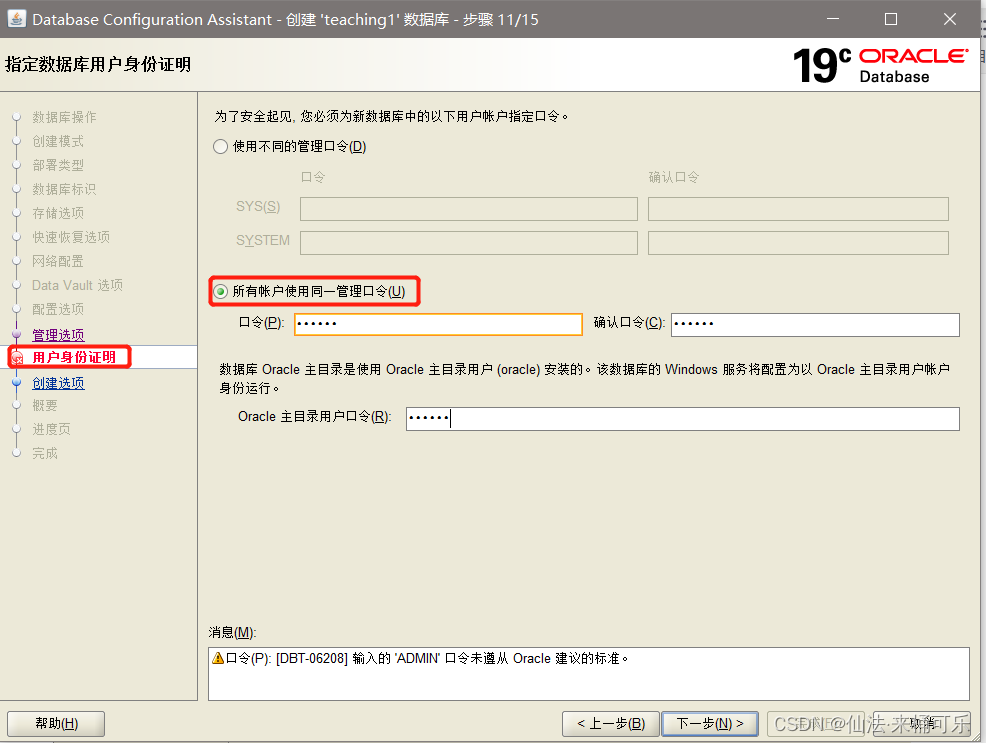Click the 数据库标识 step in sidebar
The width and height of the screenshot is (986, 743).
tap(64, 189)
